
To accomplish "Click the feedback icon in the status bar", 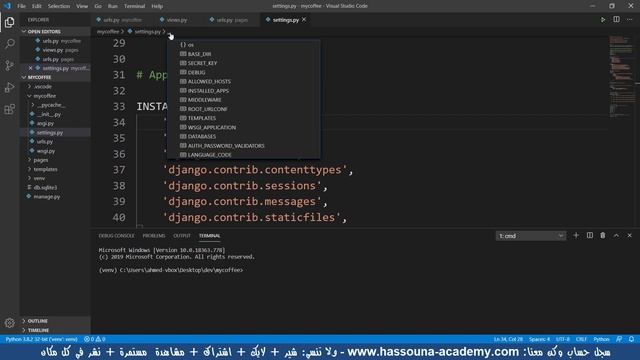I will click(x=619, y=339).
